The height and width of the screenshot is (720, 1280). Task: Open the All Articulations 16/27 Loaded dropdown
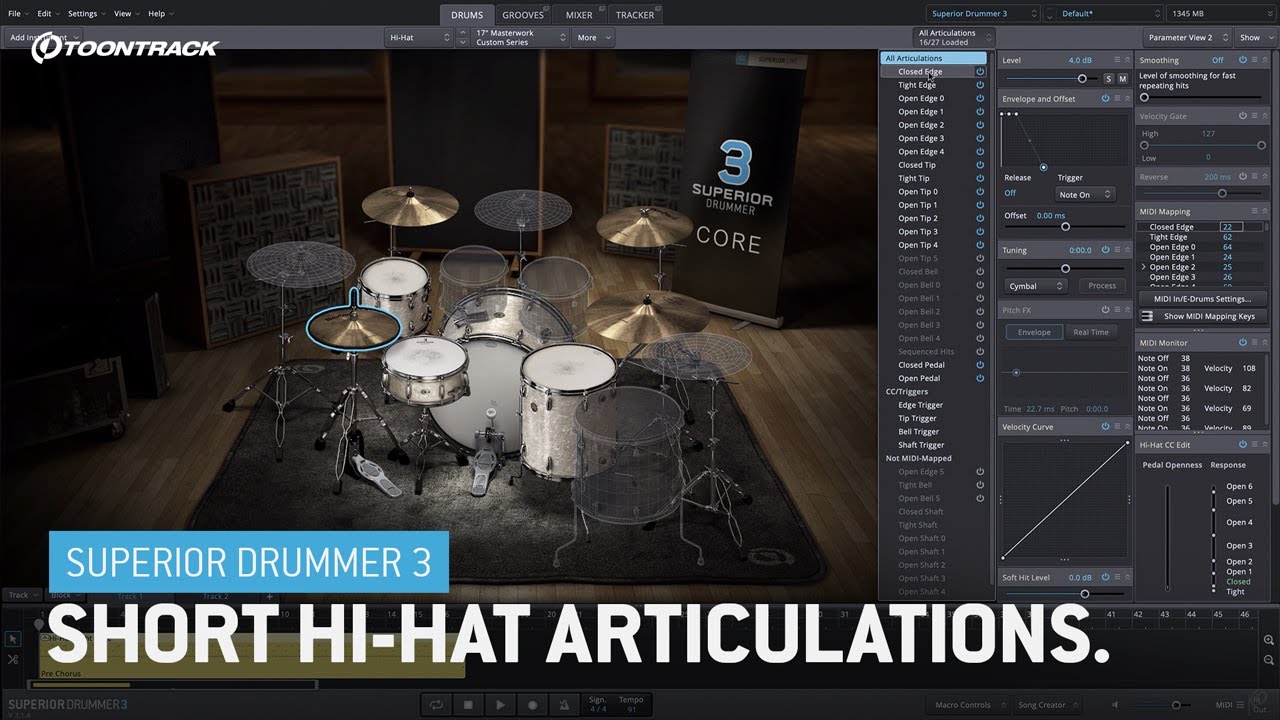point(954,38)
